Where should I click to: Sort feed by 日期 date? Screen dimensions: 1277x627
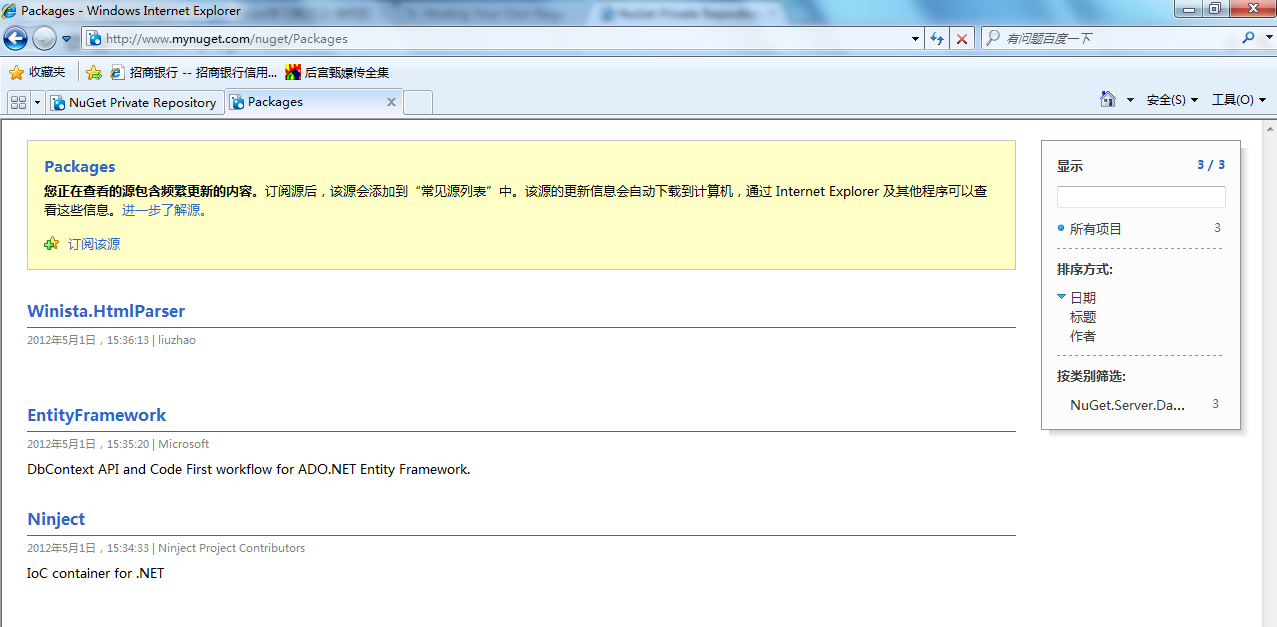[1083, 298]
